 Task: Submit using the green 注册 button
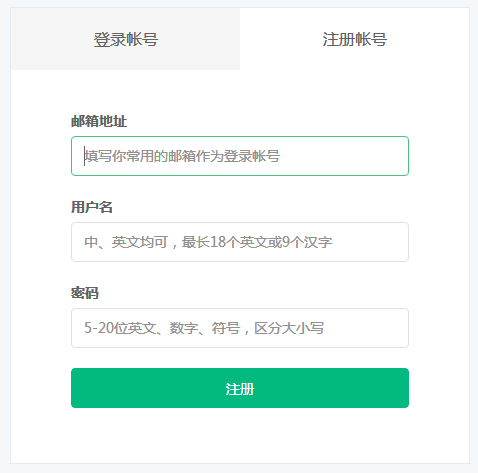click(x=240, y=388)
